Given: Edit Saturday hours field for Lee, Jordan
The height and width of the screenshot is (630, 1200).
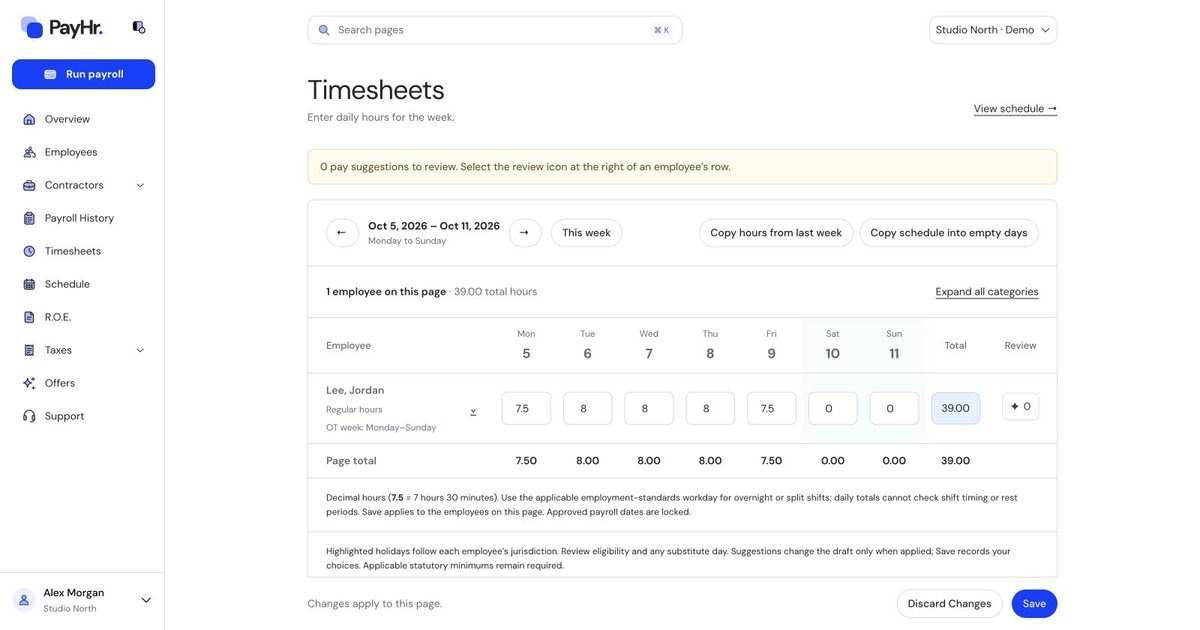Looking at the screenshot, I should [x=833, y=408].
